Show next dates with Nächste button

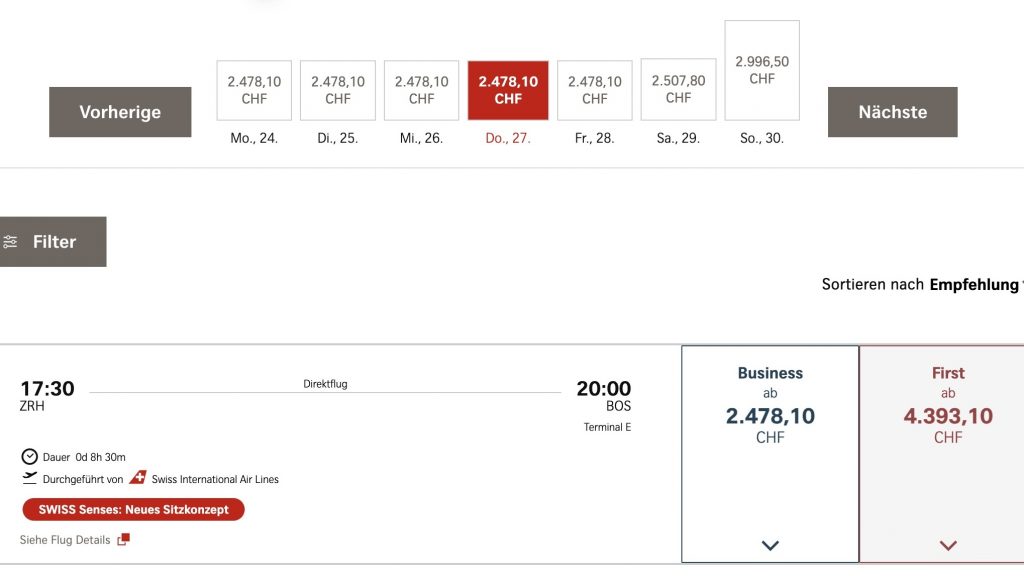pyautogui.click(x=892, y=112)
